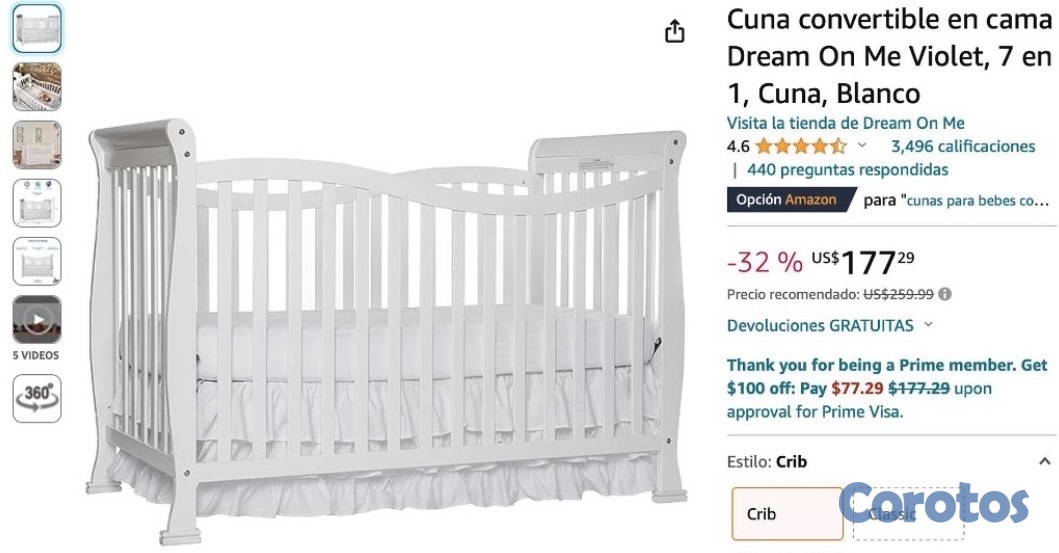Open the 3,496 calificaciones link
Image resolution: width=1059 pixels, height=553 pixels.
[x=962, y=147]
